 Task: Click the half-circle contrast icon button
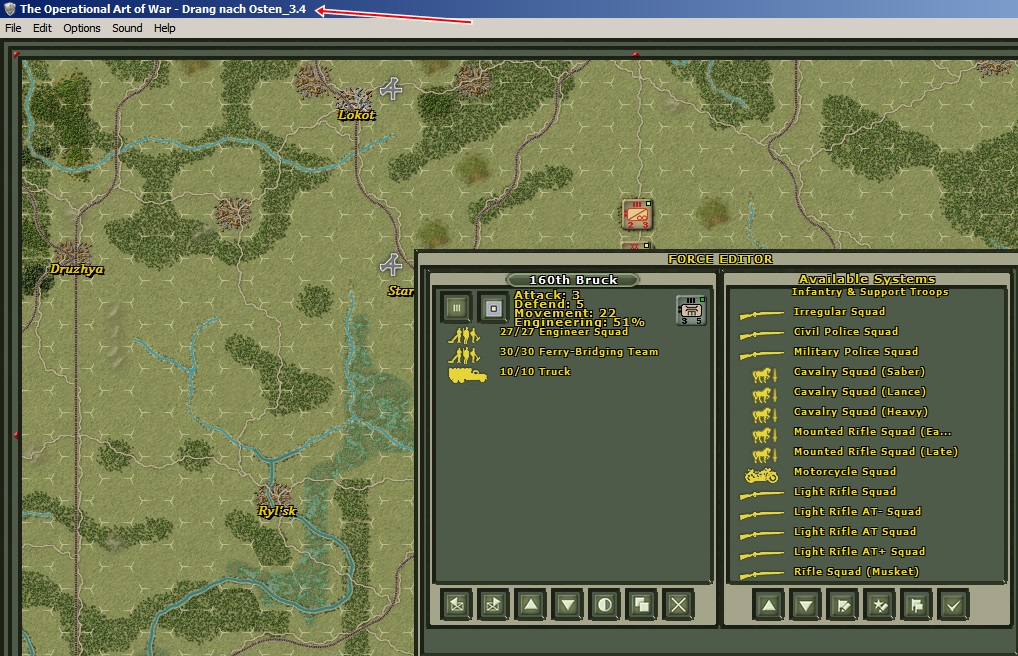tap(604, 605)
